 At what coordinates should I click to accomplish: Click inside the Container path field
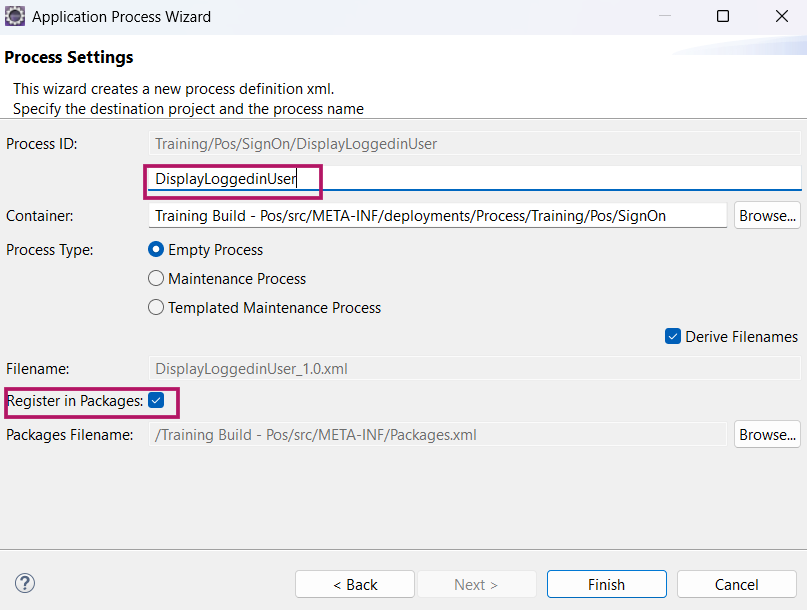tap(437, 216)
